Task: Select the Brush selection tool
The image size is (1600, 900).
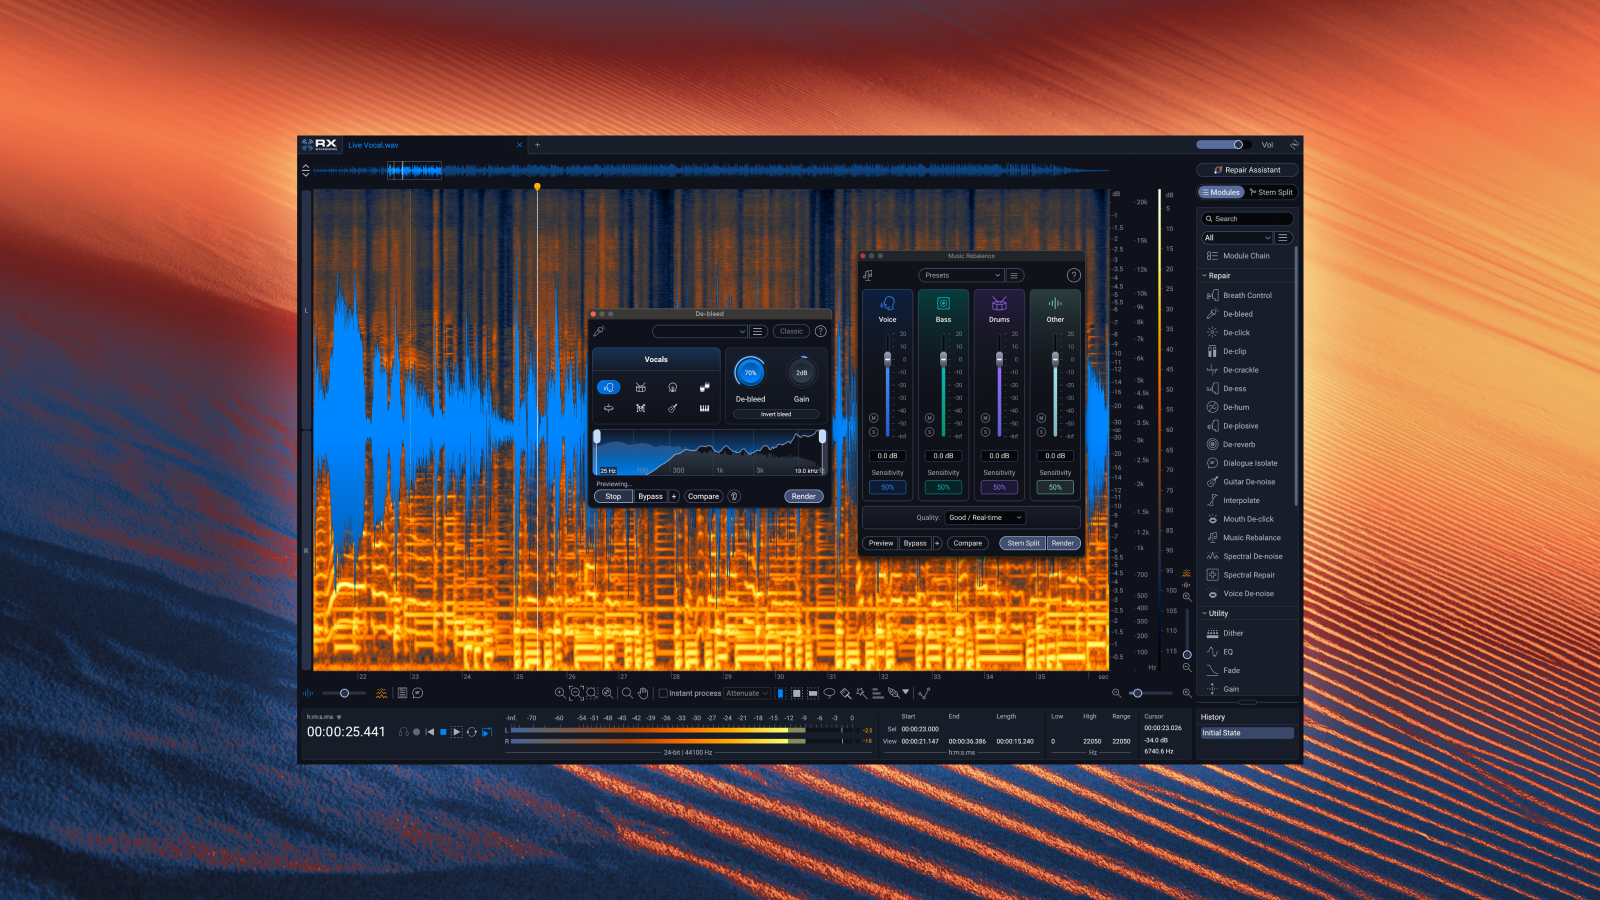Action: 846,693
